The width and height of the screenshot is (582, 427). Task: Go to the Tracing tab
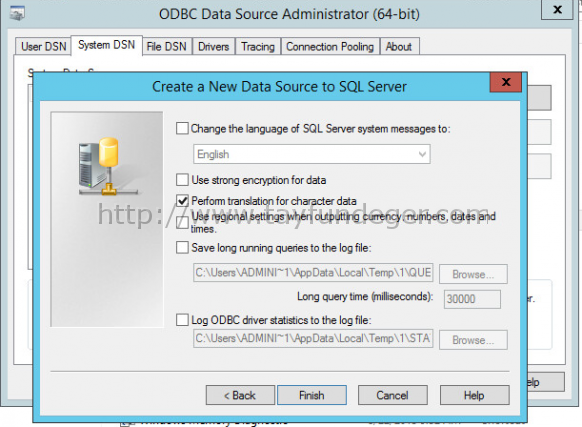[x=258, y=46]
